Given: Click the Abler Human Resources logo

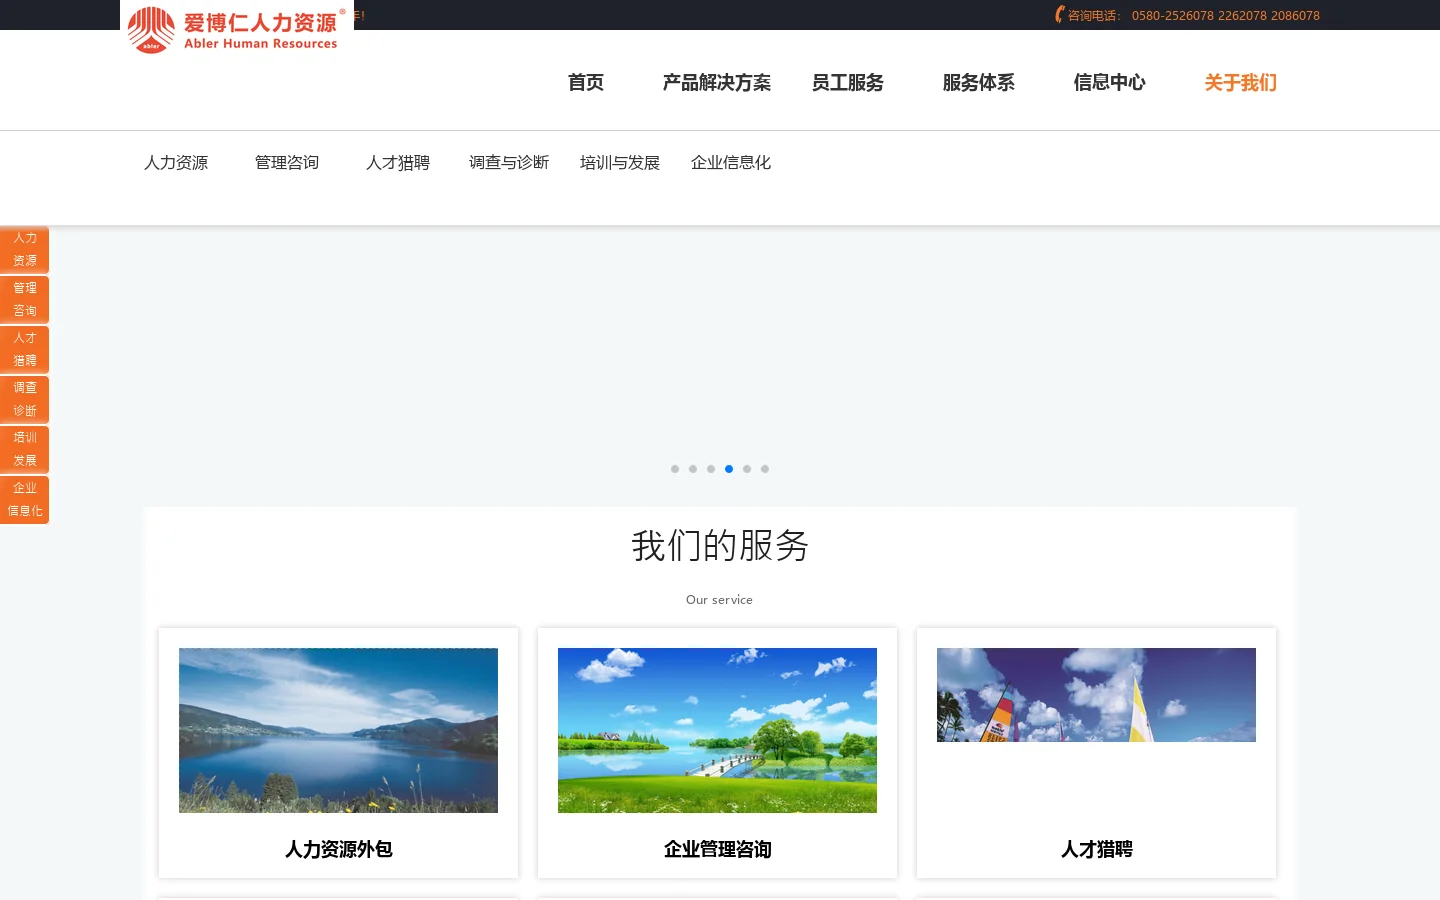Looking at the screenshot, I should [x=237, y=29].
